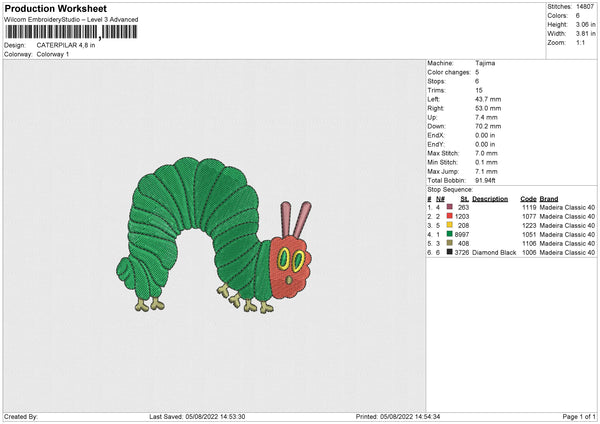600x424 pixels.
Task: Click 'Page 1 of 1' in the footer
Action: tap(579, 417)
